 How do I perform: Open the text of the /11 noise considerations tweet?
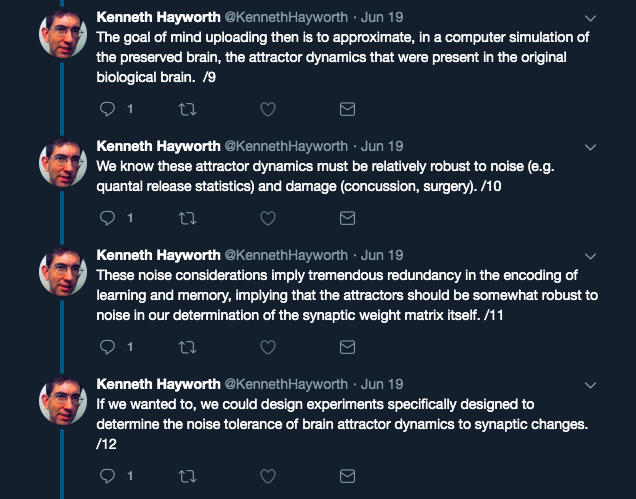coord(347,295)
